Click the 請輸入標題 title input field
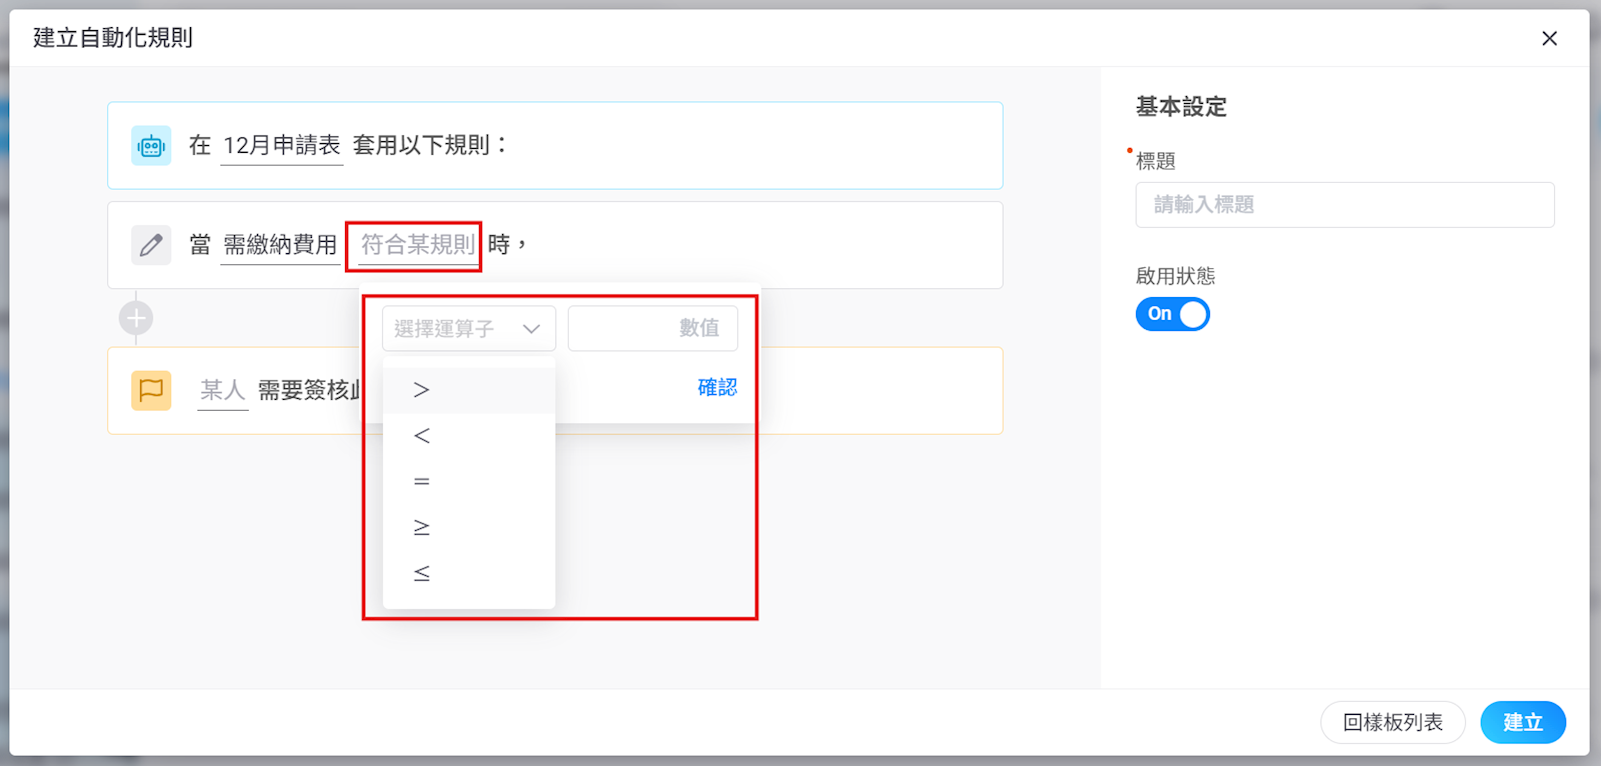 (1344, 205)
